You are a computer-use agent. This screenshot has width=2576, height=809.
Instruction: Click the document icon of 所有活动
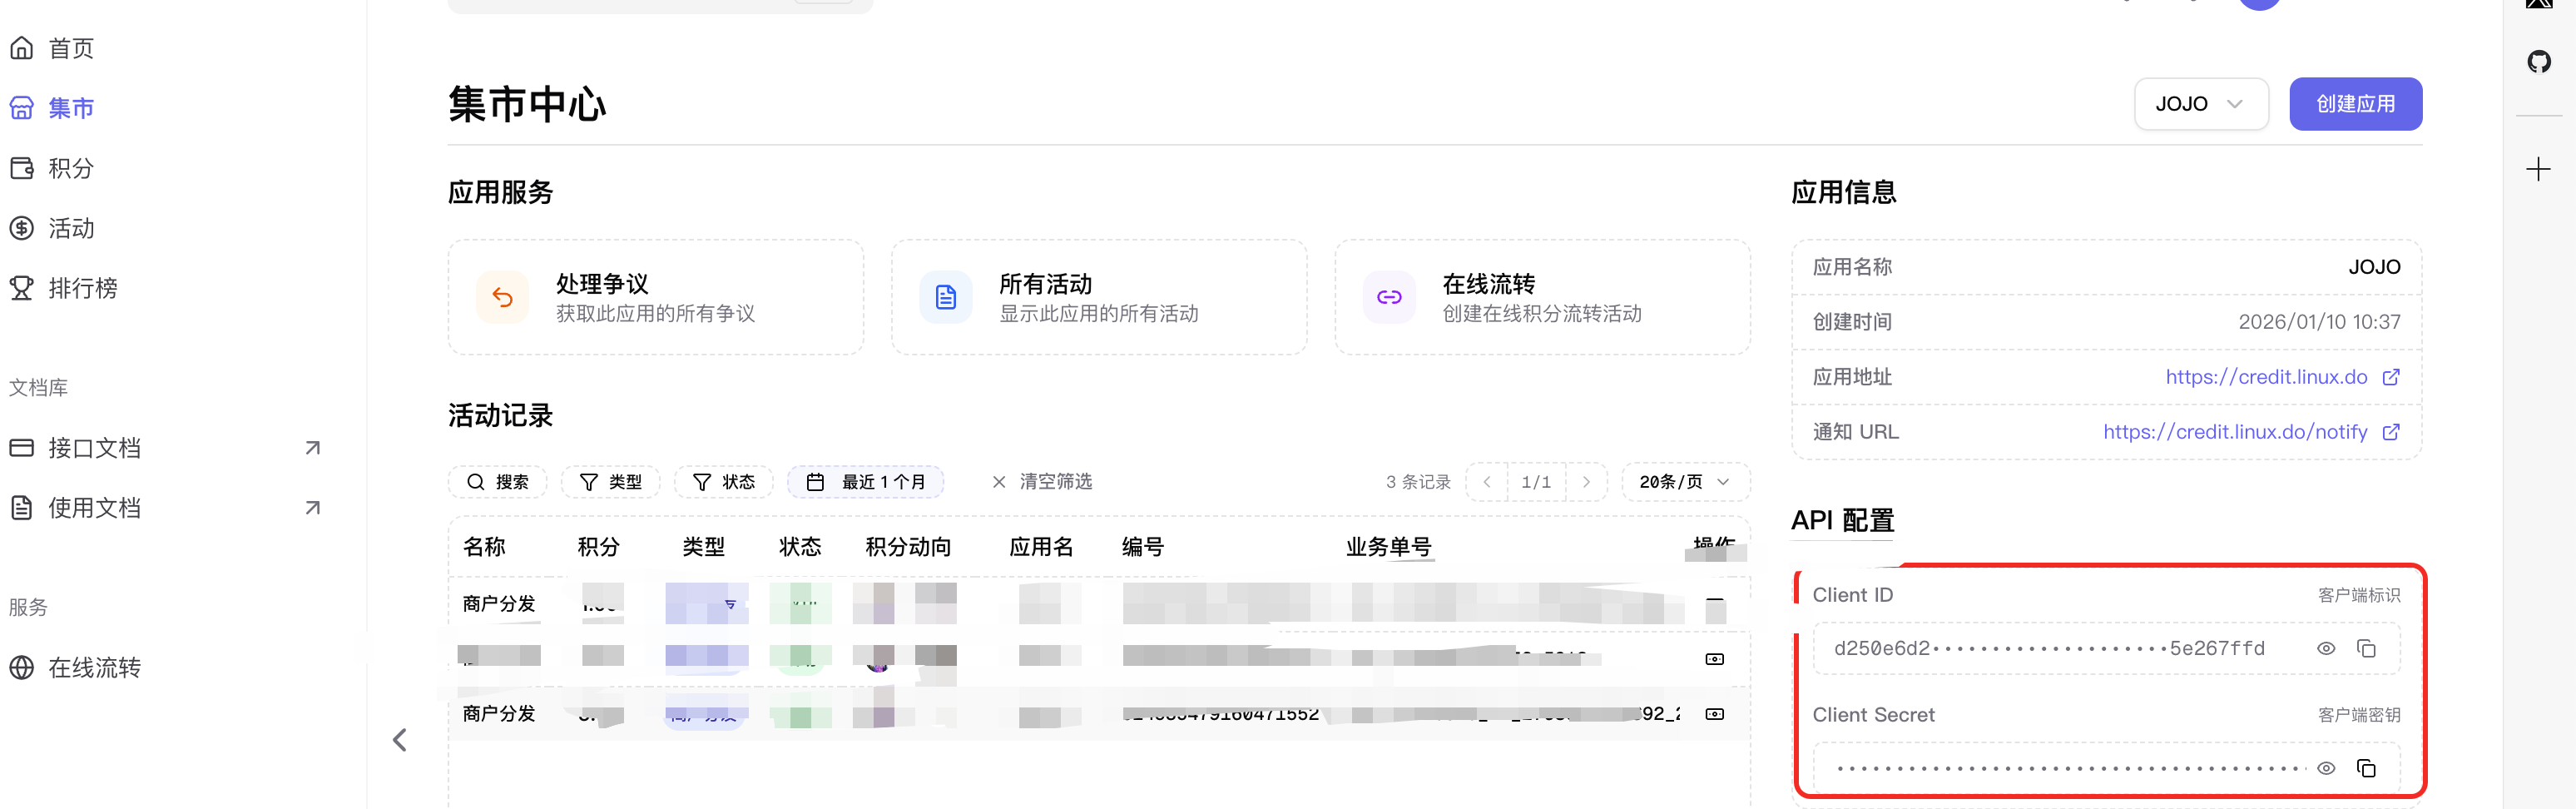coord(945,297)
